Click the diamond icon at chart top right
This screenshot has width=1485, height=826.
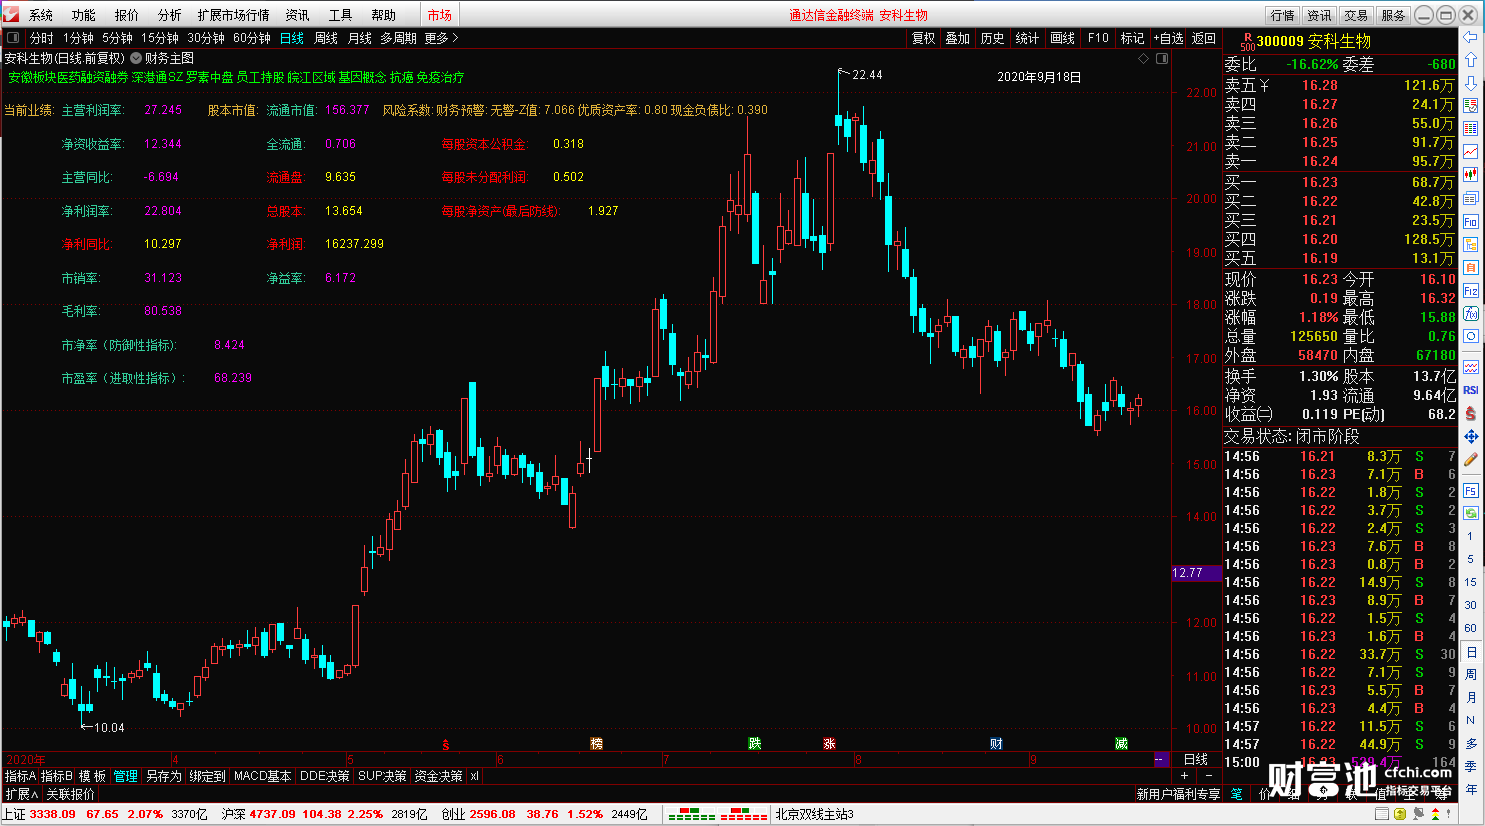pyautogui.click(x=1144, y=58)
